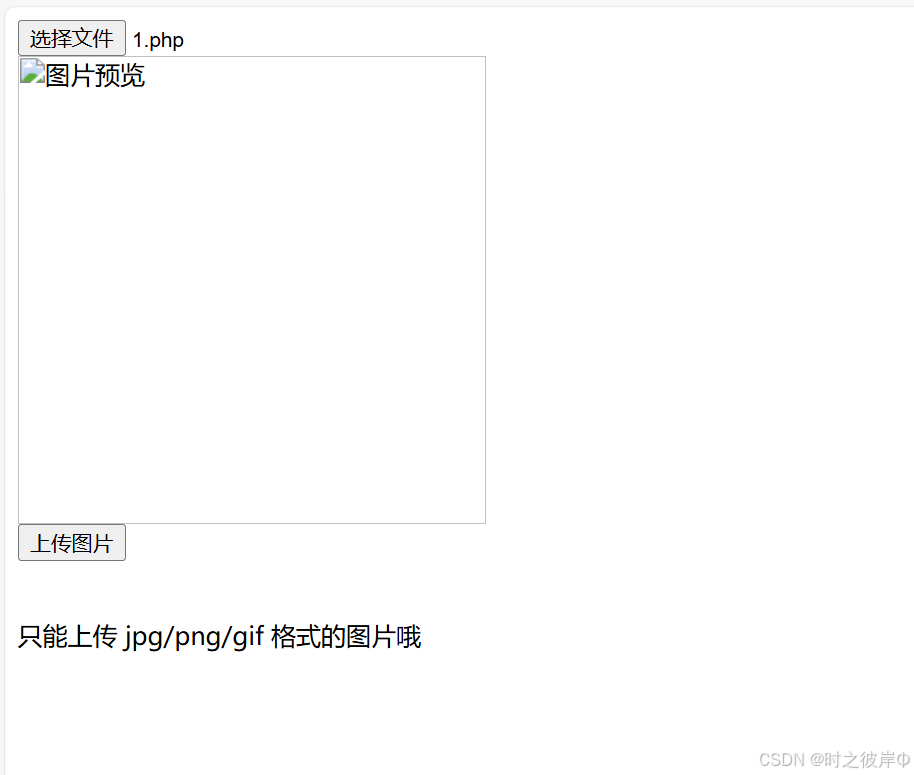Click the CSDN watermark word
The width and height of the screenshot is (914, 775).
click(782, 759)
